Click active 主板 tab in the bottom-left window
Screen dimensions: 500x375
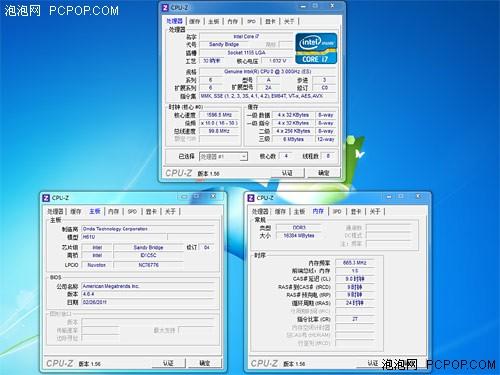click(95, 211)
